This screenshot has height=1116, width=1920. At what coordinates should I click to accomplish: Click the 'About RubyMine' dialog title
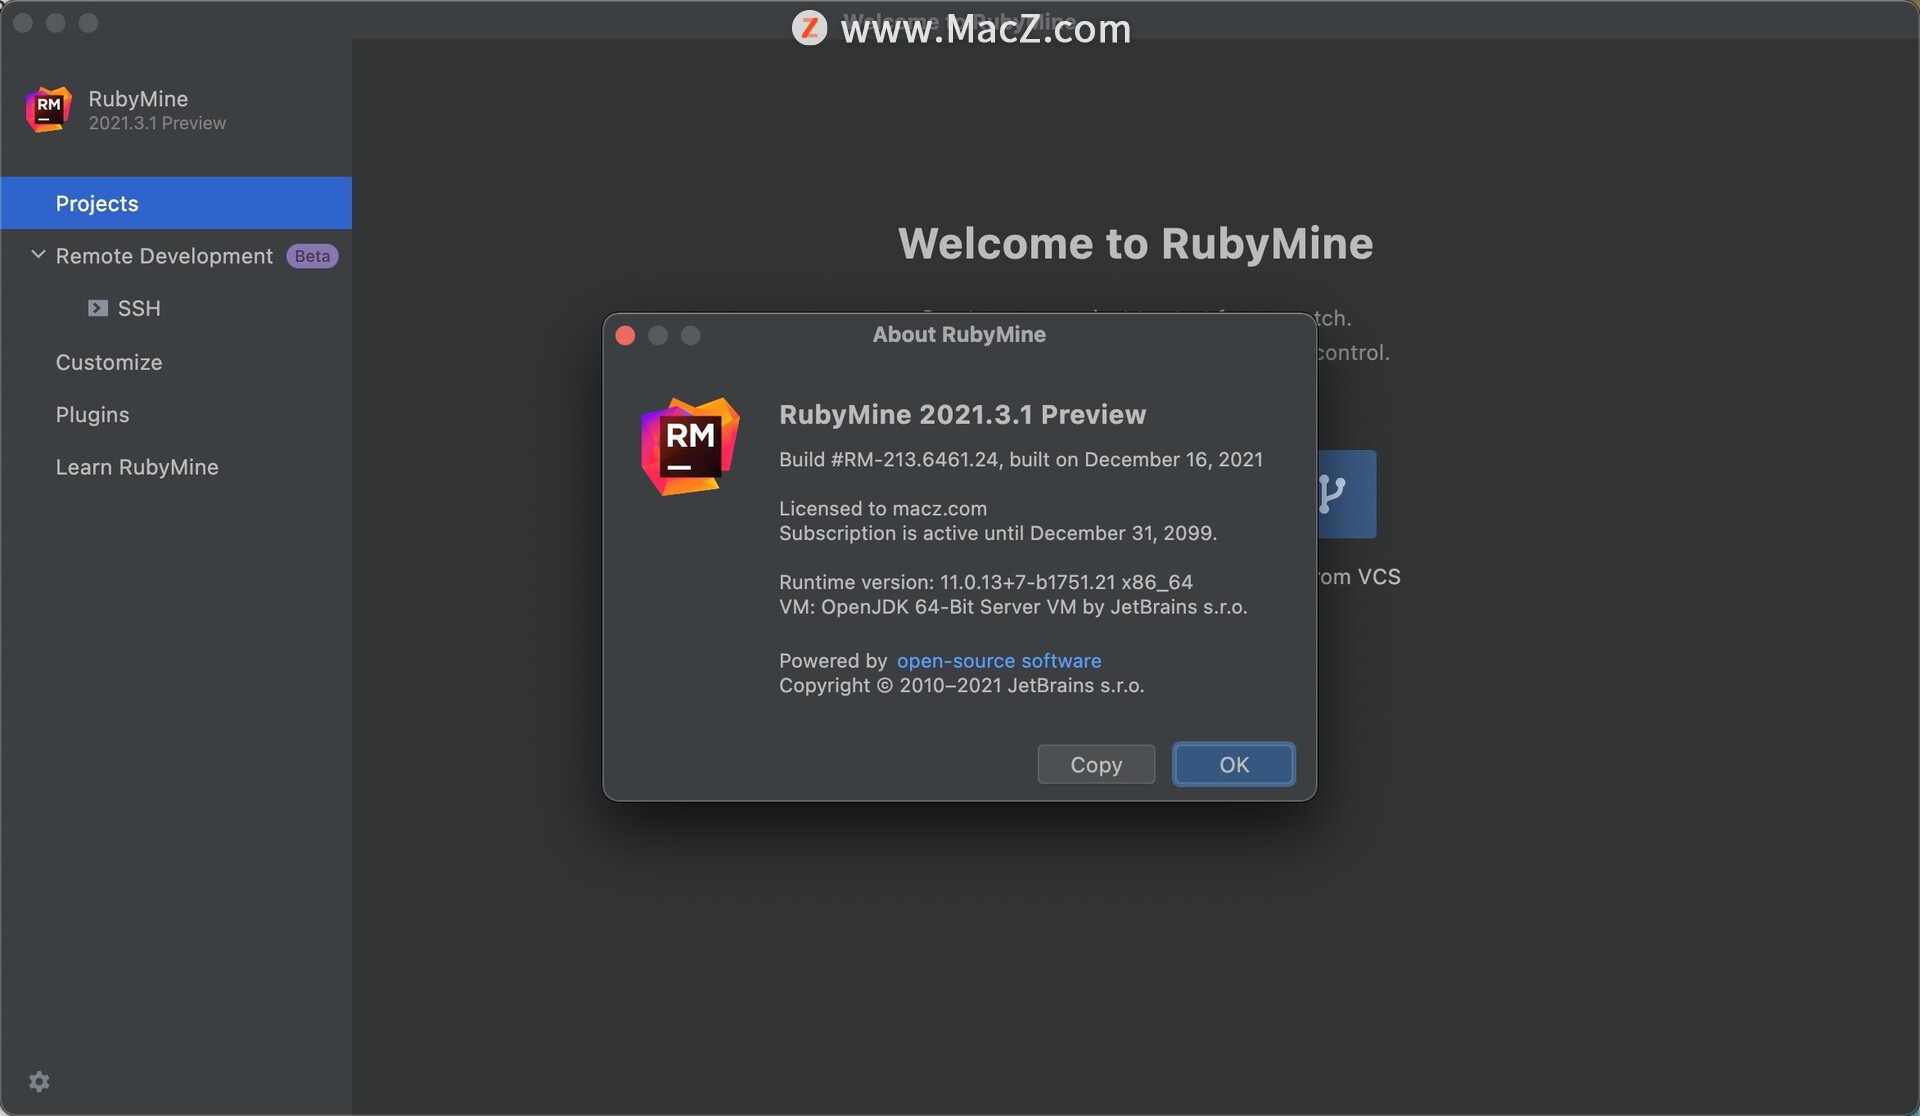959,334
